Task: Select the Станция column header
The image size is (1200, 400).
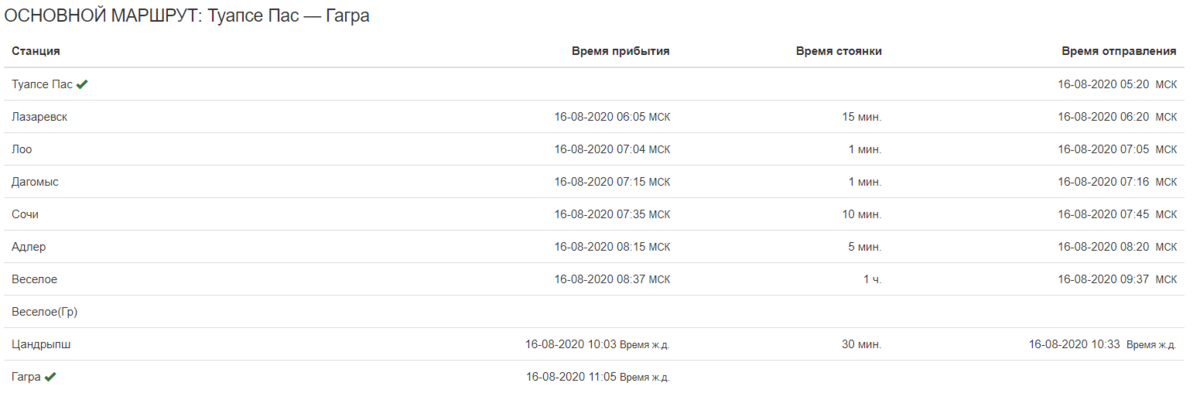Action: point(36,51)
